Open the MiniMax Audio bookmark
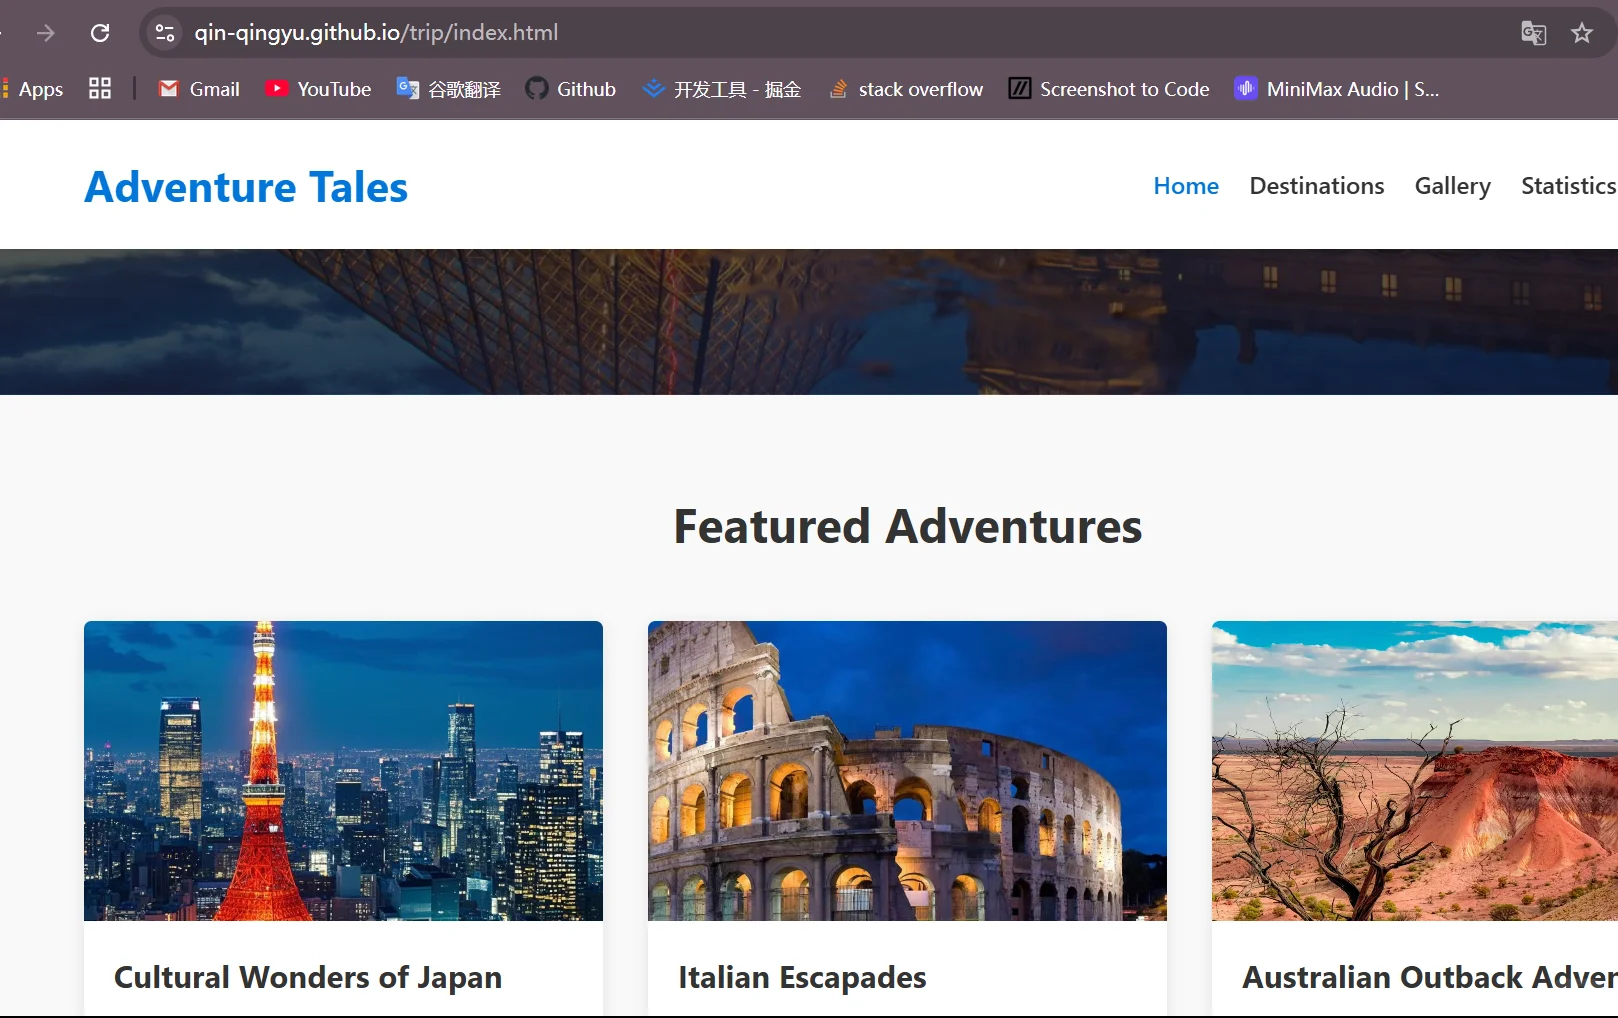 click(x=1335, y=89)
